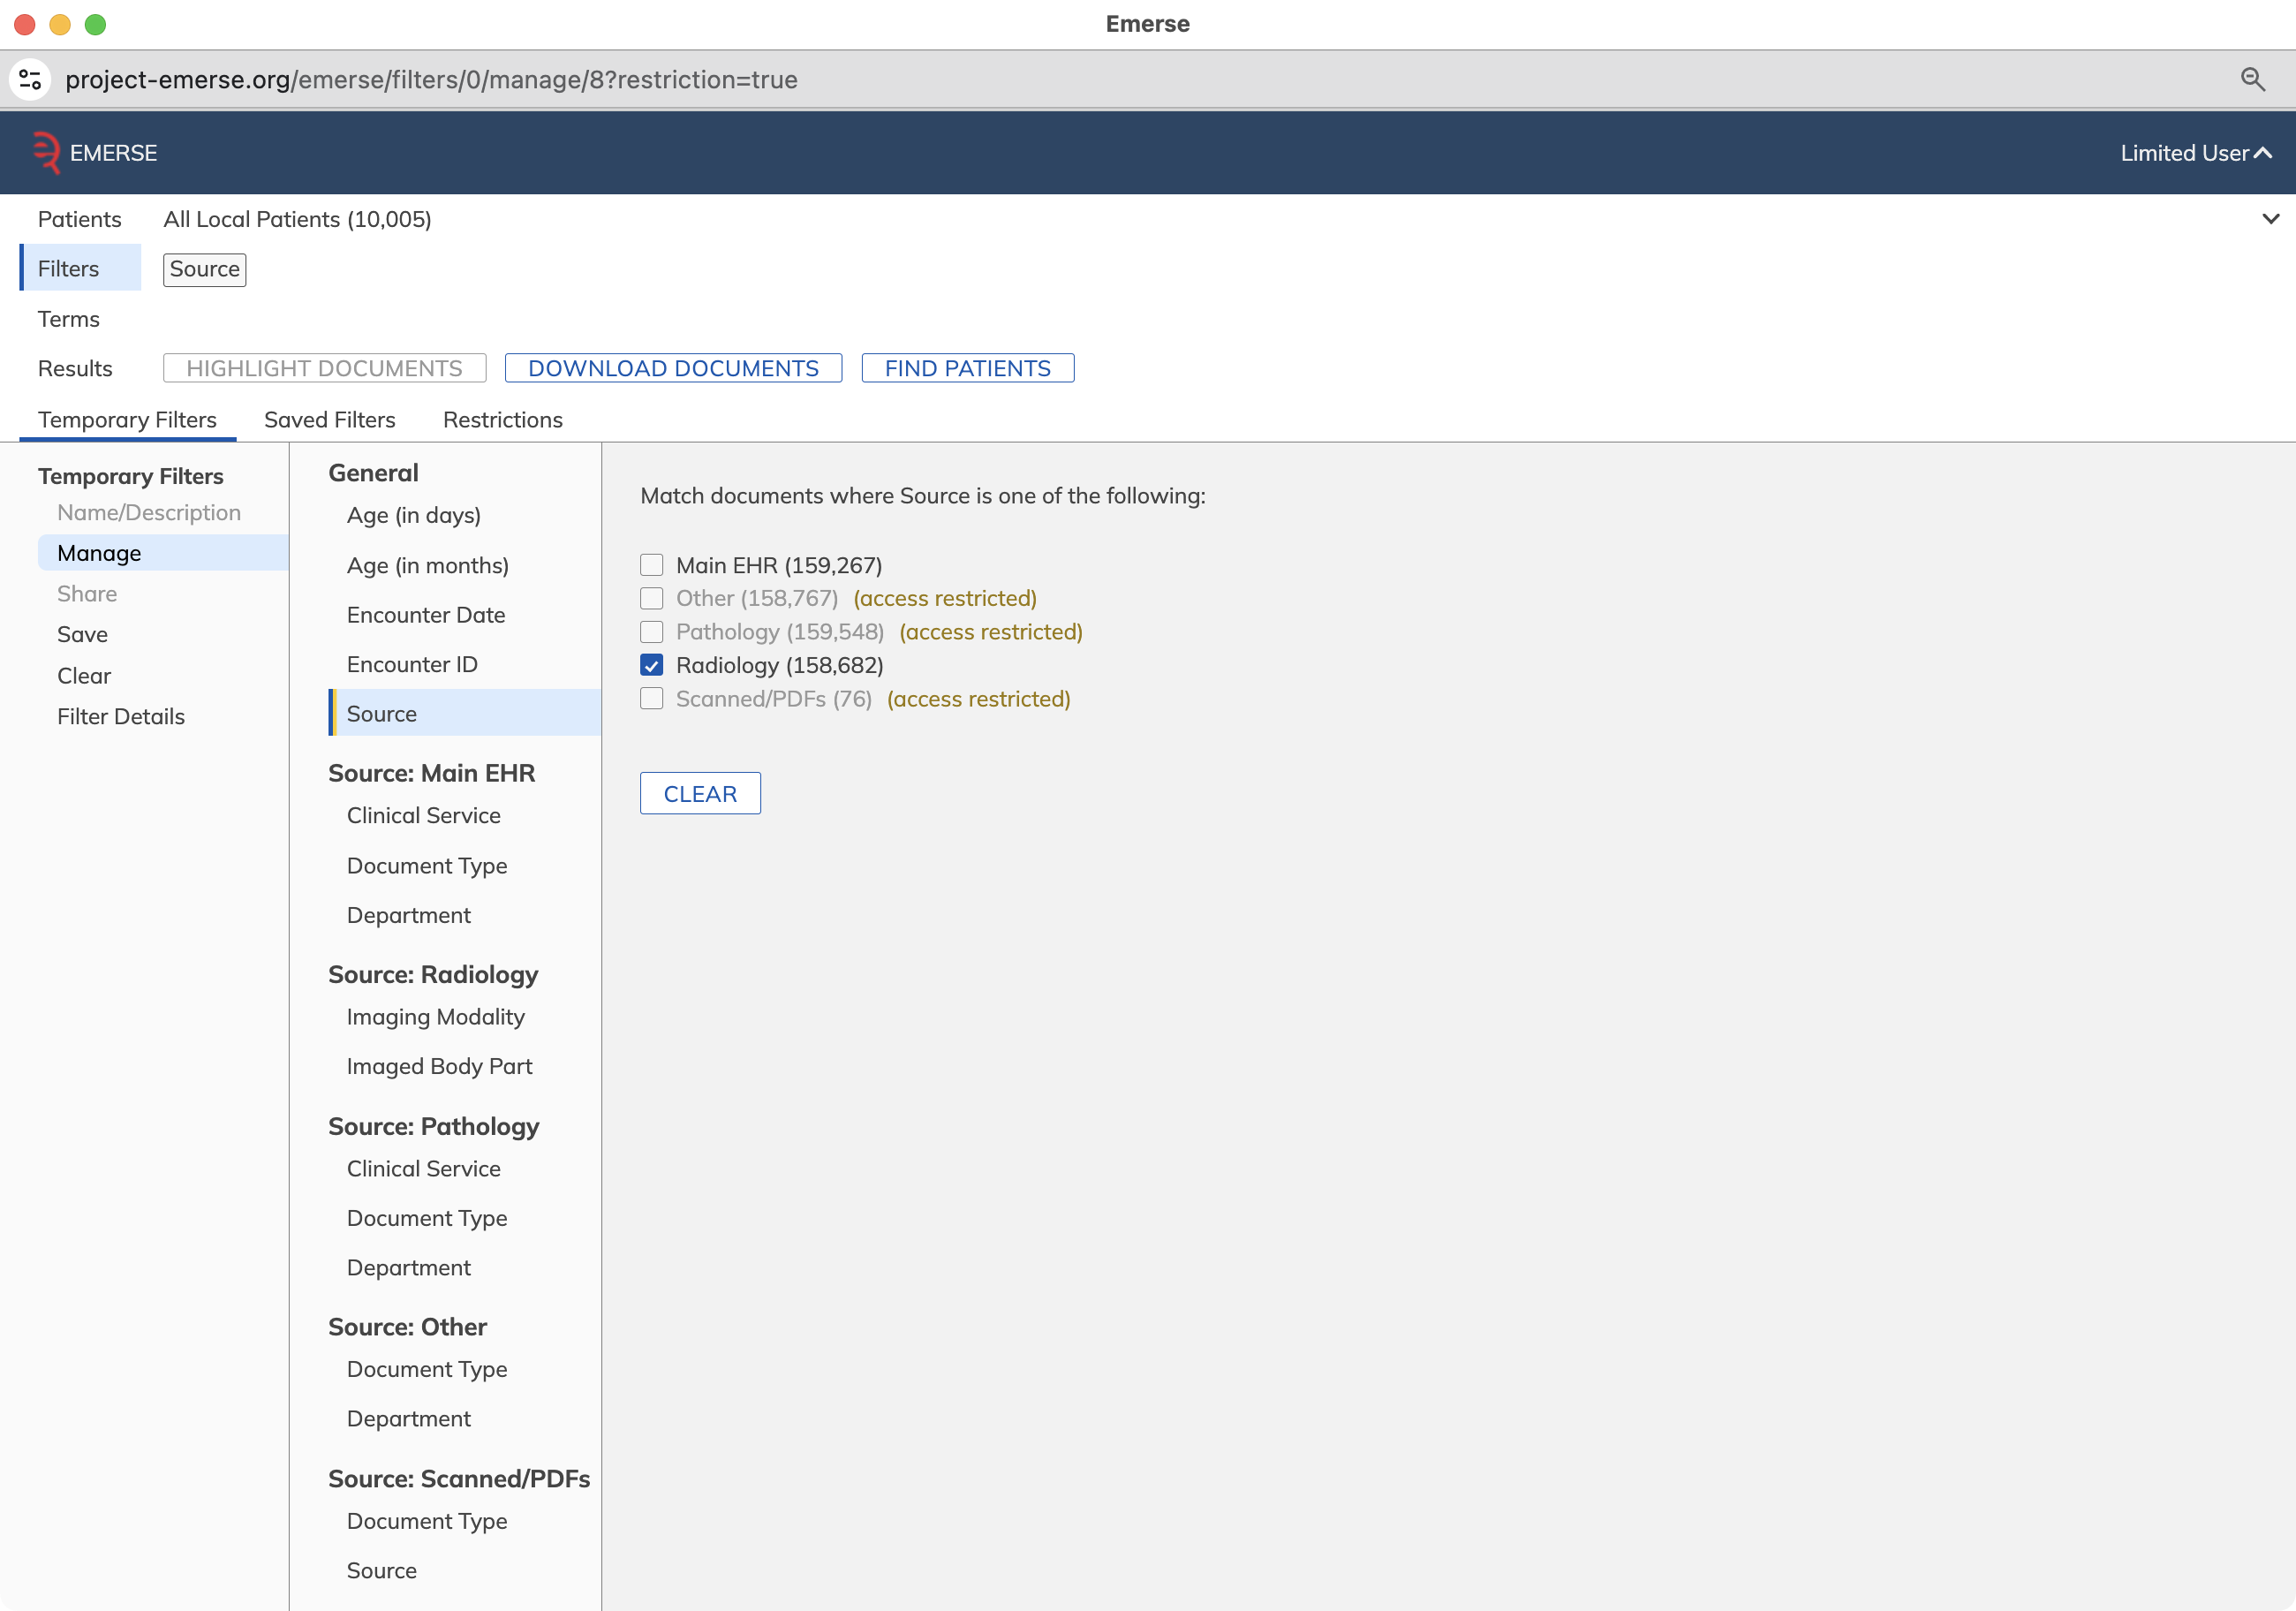Select Age (in months) filter

pyautogui.click(x=428, y=565)
